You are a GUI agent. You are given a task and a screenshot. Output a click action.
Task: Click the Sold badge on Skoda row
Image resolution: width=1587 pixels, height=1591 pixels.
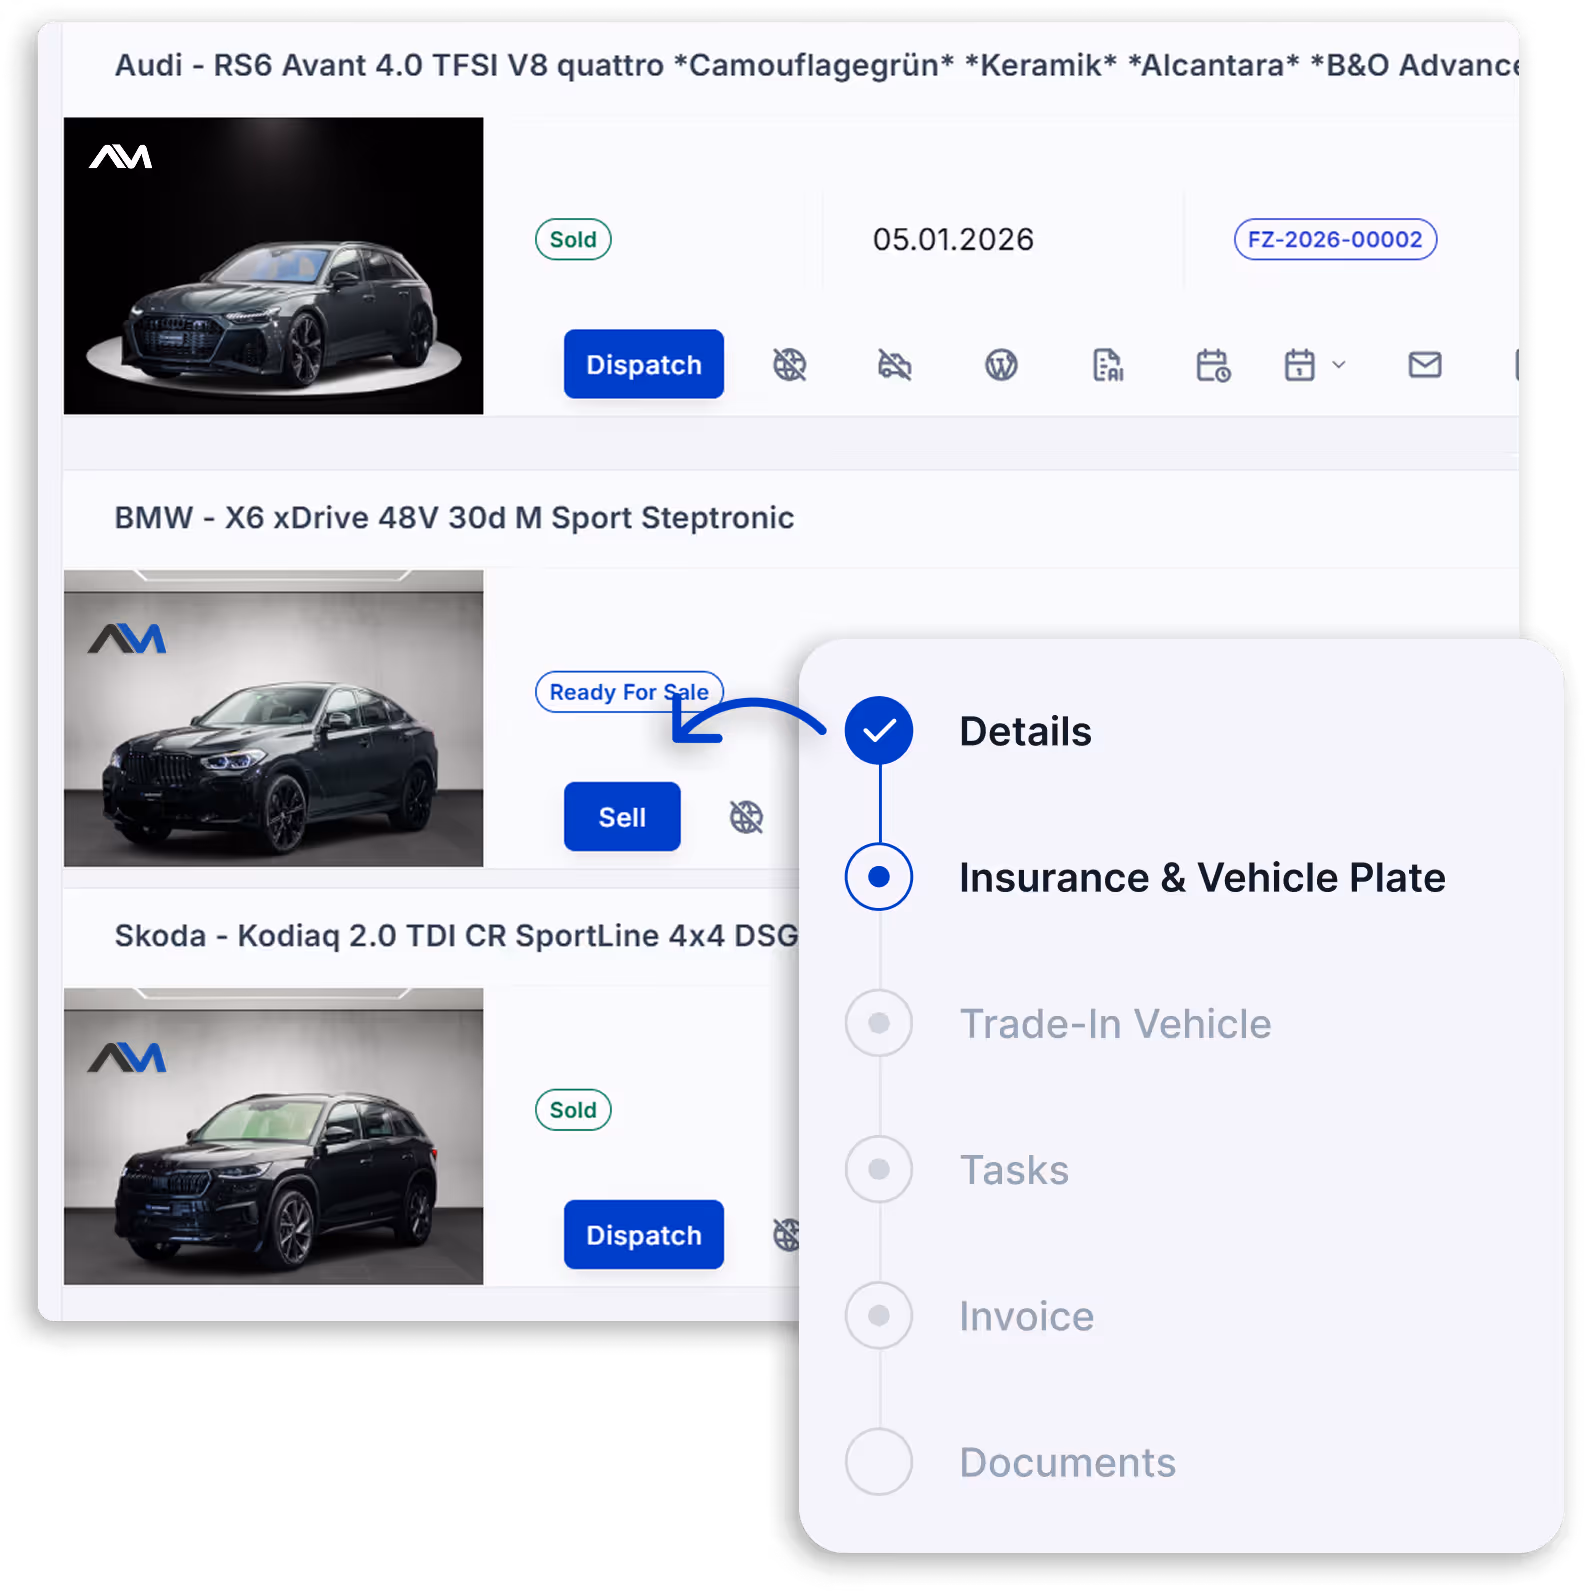(x=573, y=1110)
